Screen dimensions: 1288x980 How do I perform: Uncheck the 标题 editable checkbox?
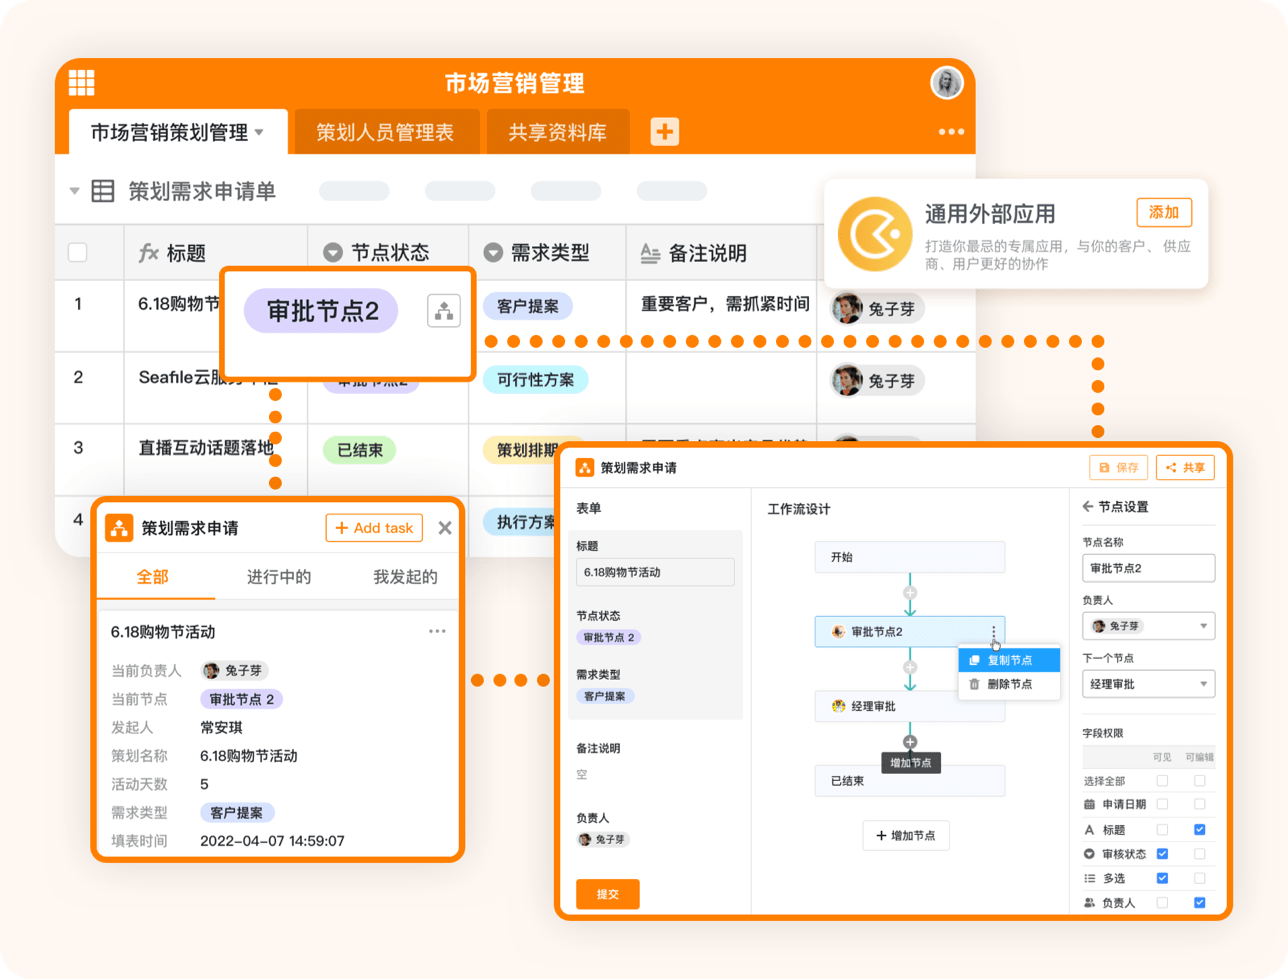(1199, 829)
